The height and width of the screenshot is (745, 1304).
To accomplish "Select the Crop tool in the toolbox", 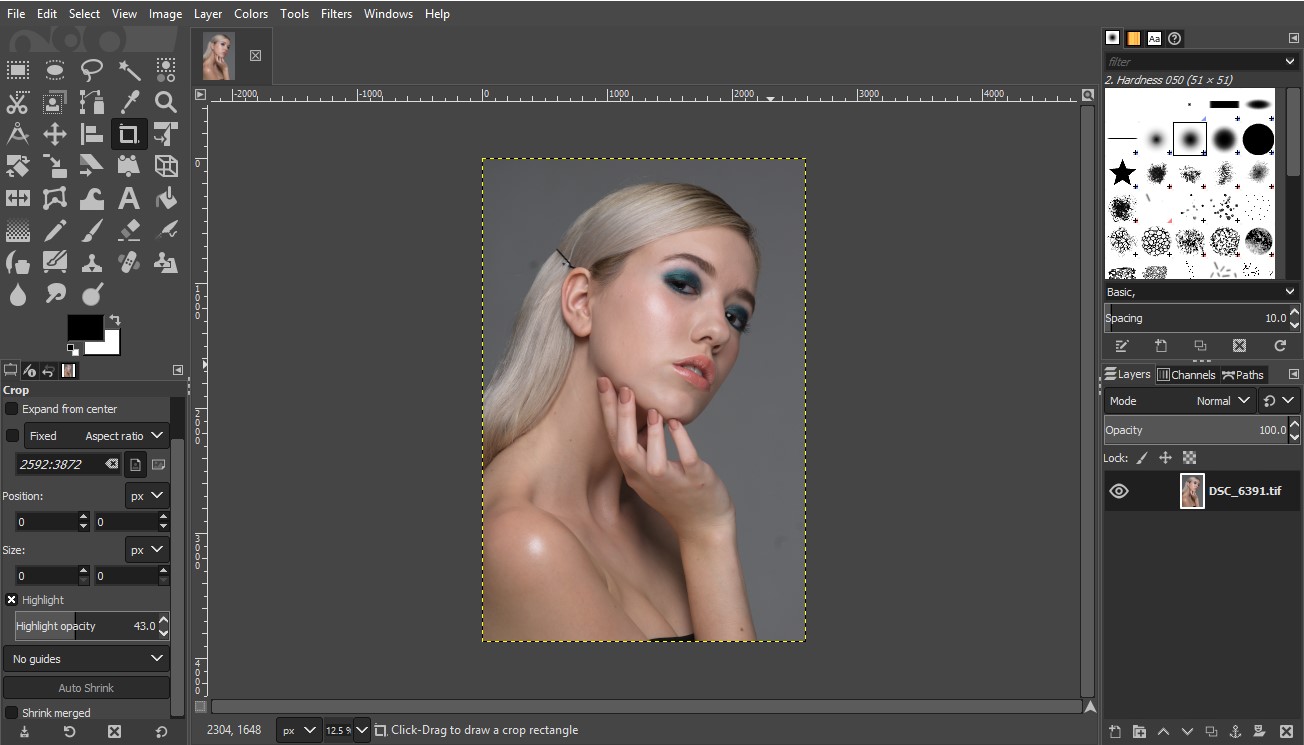I will [128, 134].
